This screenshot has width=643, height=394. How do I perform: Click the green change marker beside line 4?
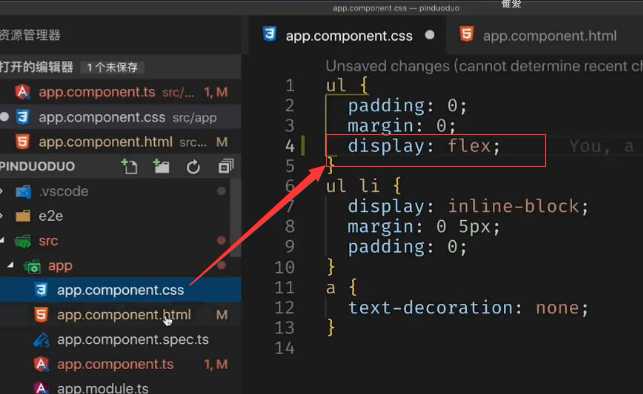(x=303, y=146)
